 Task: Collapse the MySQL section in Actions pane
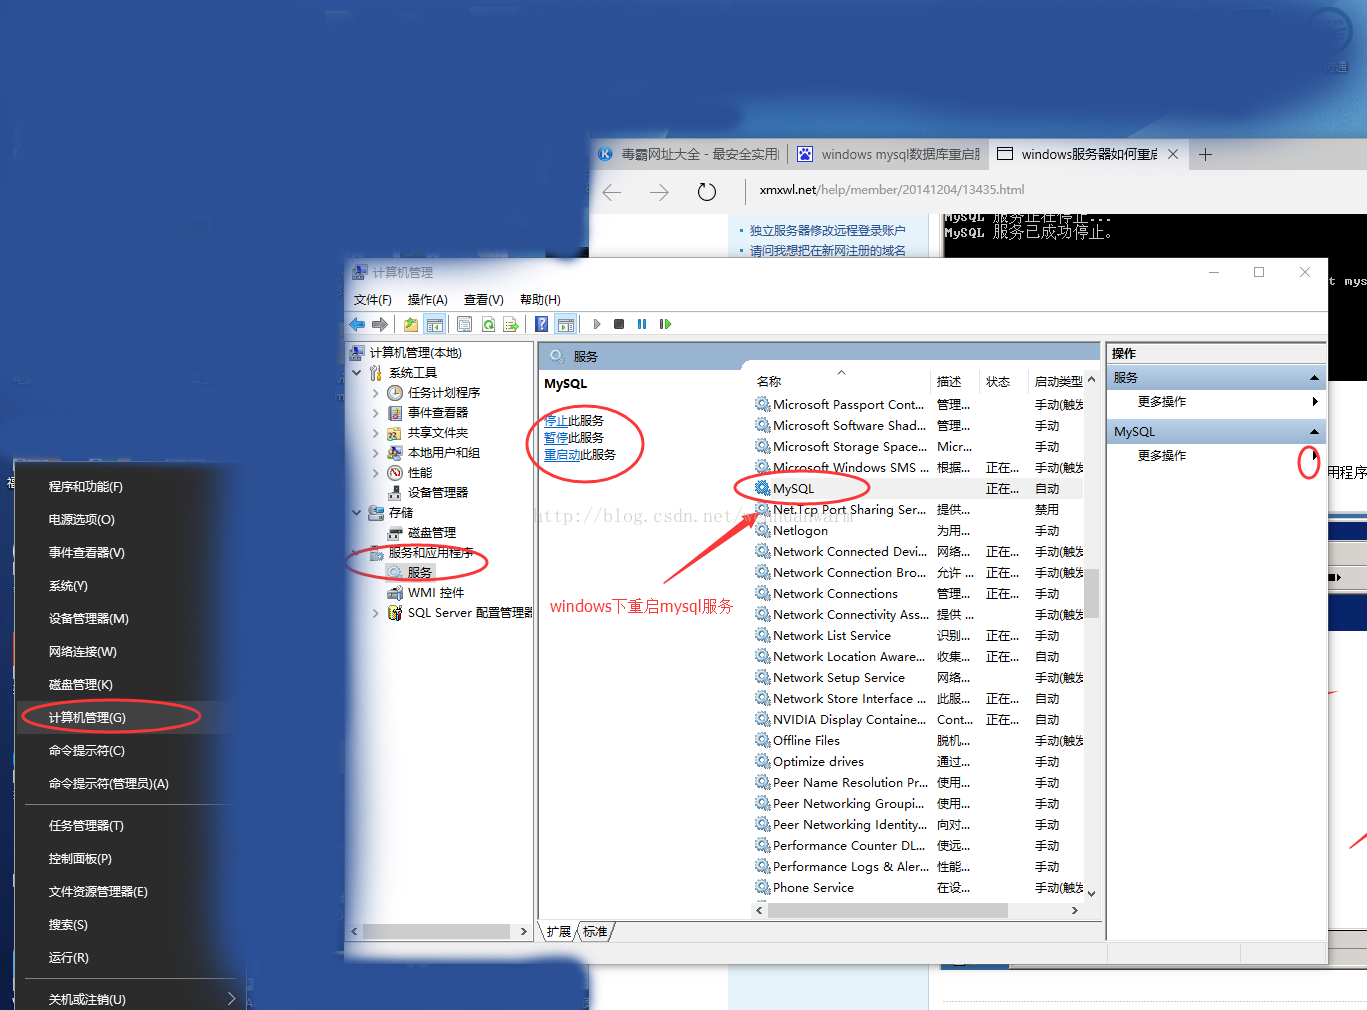(1314, 432)
